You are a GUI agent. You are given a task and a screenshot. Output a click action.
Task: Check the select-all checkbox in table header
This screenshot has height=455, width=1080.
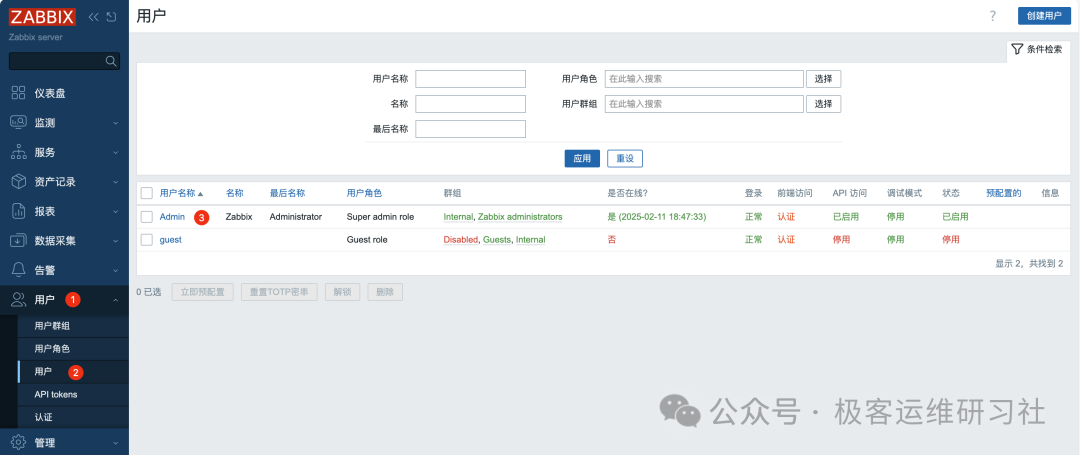147,193
